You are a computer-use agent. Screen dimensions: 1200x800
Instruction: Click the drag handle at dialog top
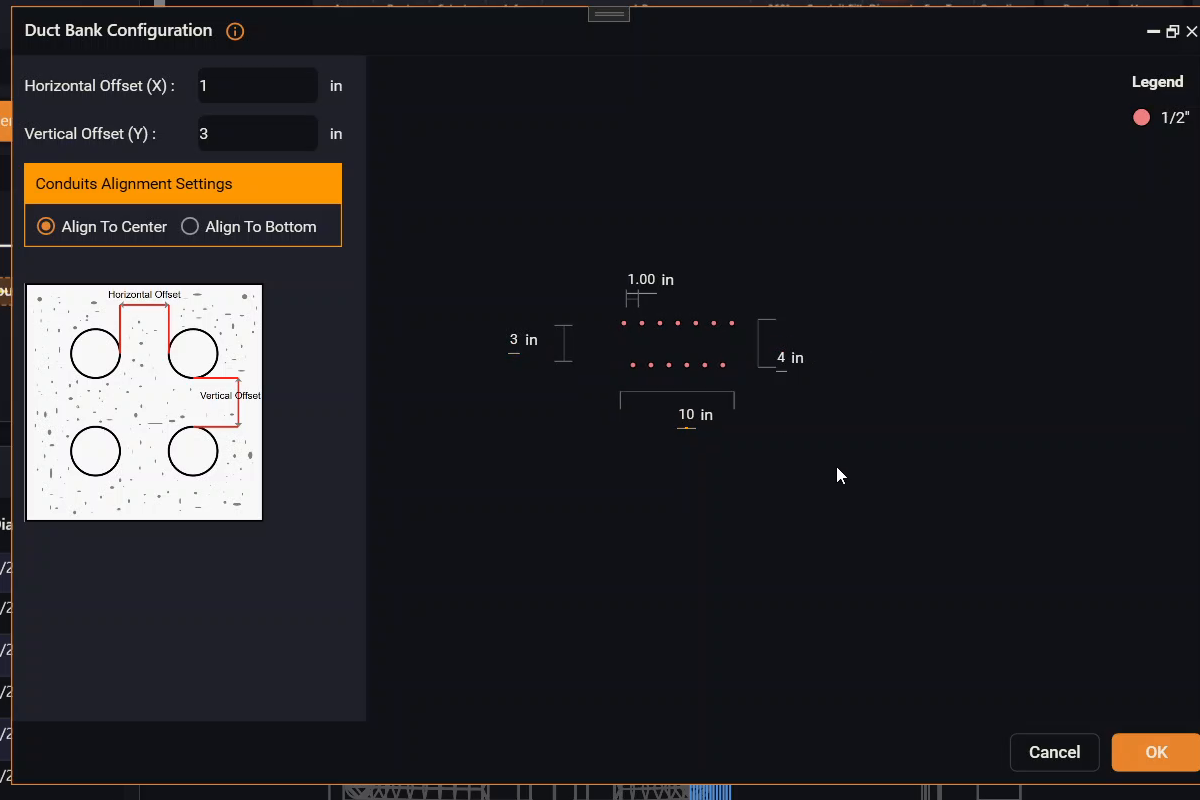coord(609,14)
